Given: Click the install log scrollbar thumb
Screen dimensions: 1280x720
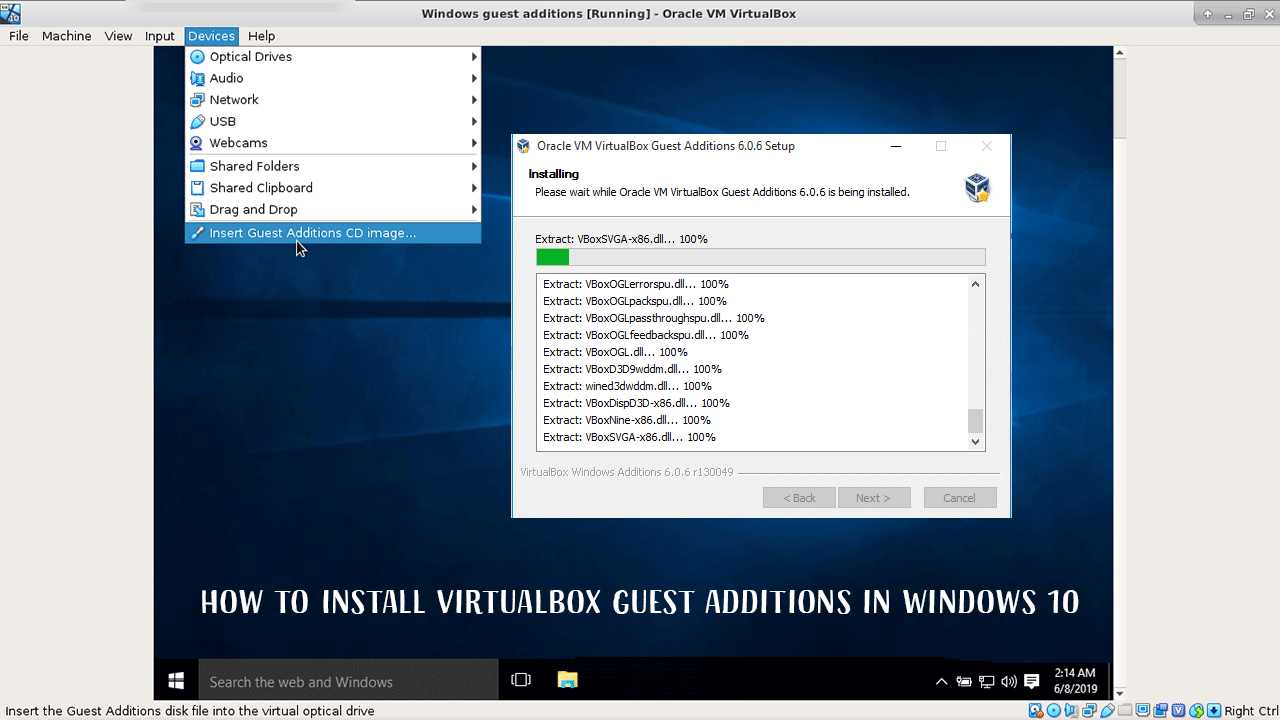Looking at the screenshot, I should [x=976, y=420].
